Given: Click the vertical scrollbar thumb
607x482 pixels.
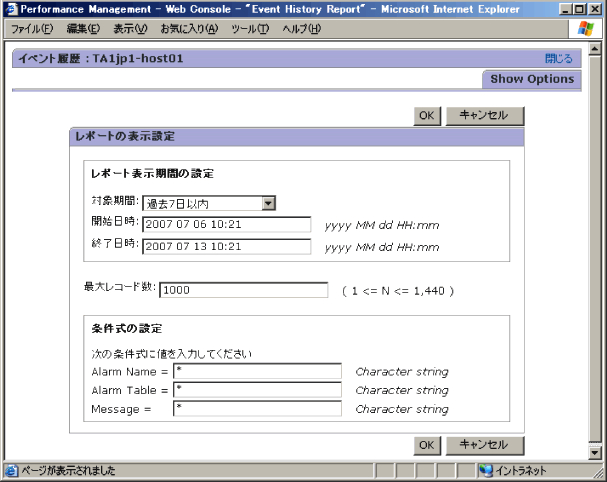Looking at the screenshot, I should 594,248.
